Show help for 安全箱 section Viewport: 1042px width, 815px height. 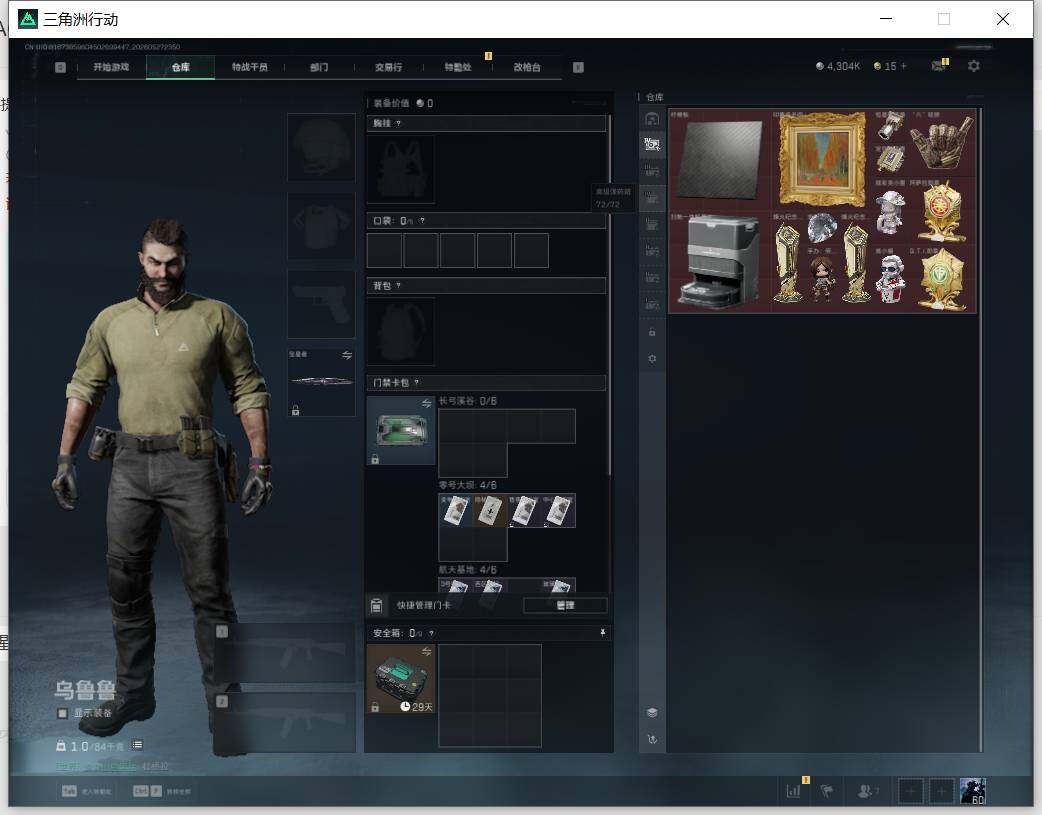tap(431, 634)
